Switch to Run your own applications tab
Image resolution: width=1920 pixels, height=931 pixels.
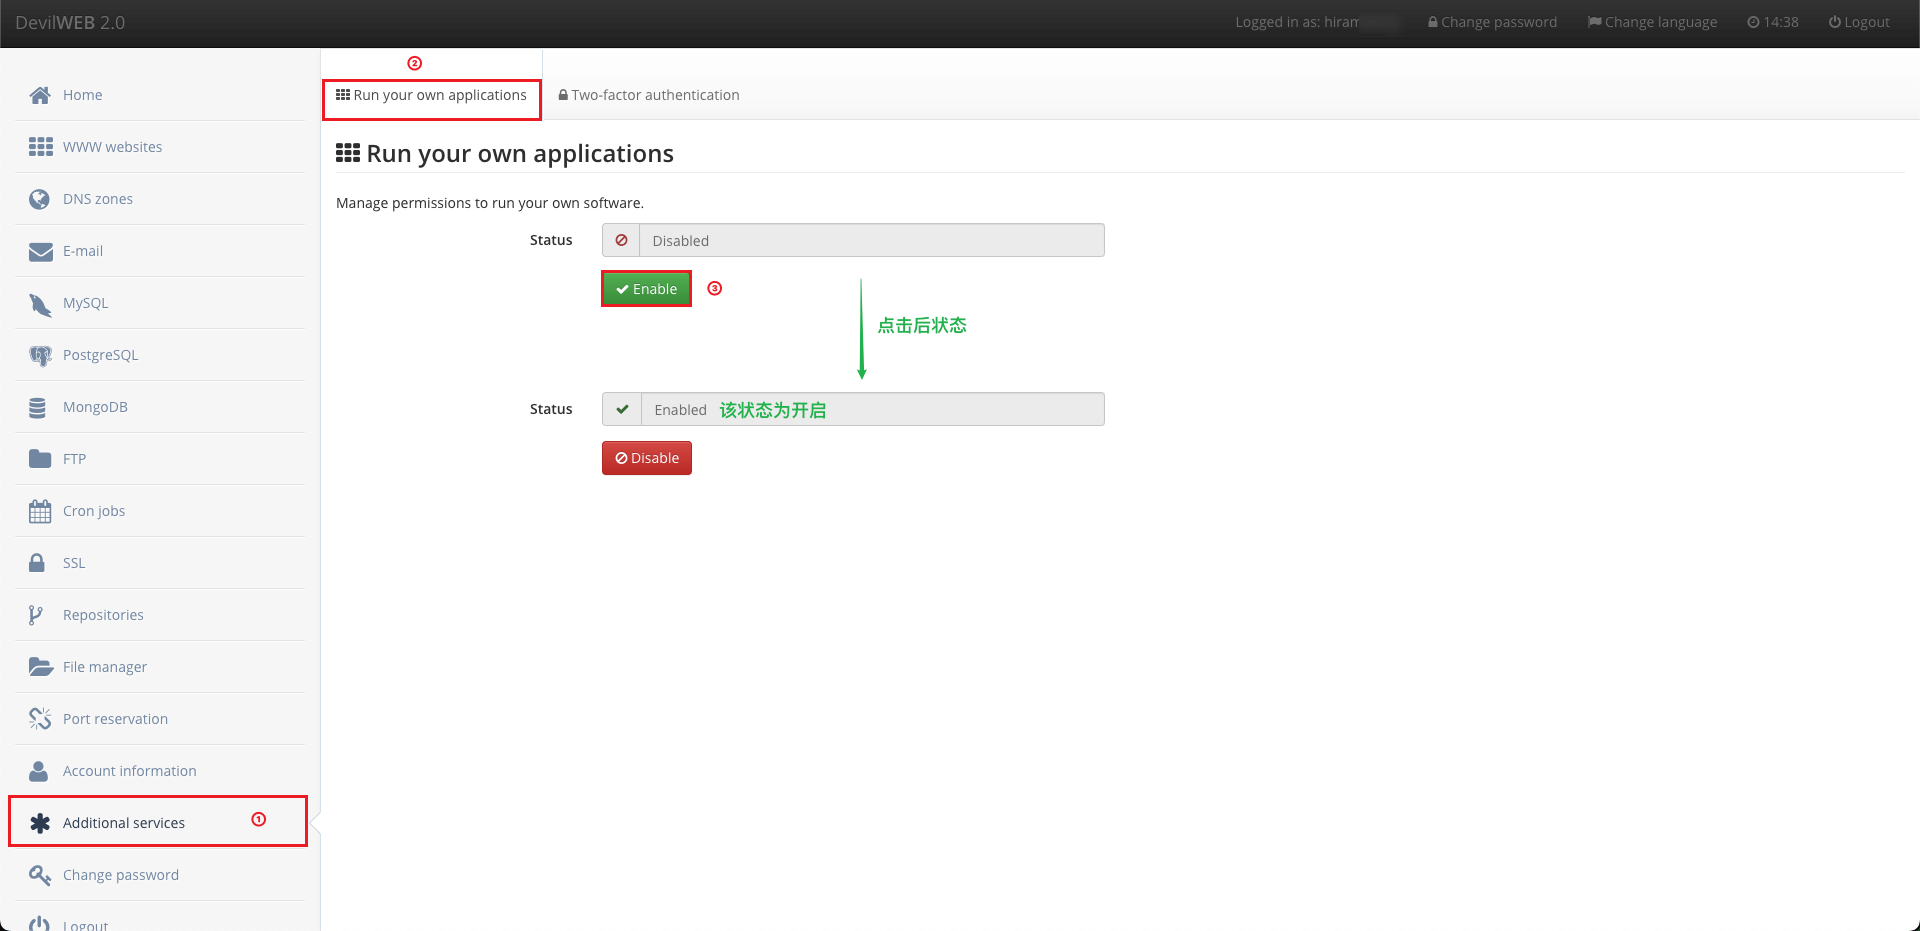click(x=431, y=96)
